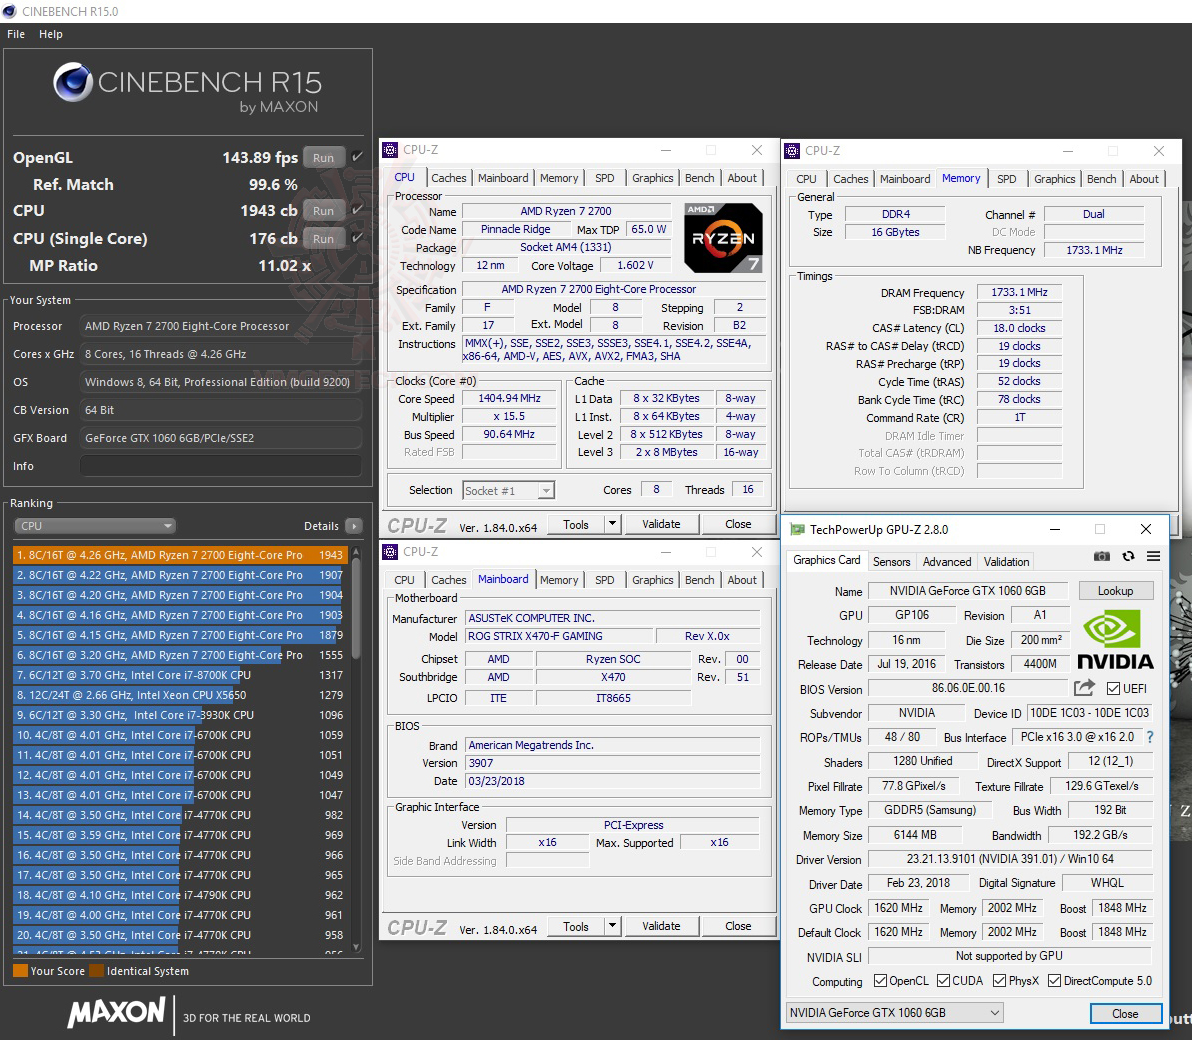This screenshot has width=1192, height=1040.
Task: Switch to Caches tab in top-left CPU-Z
Action: (x=449, y=178)
